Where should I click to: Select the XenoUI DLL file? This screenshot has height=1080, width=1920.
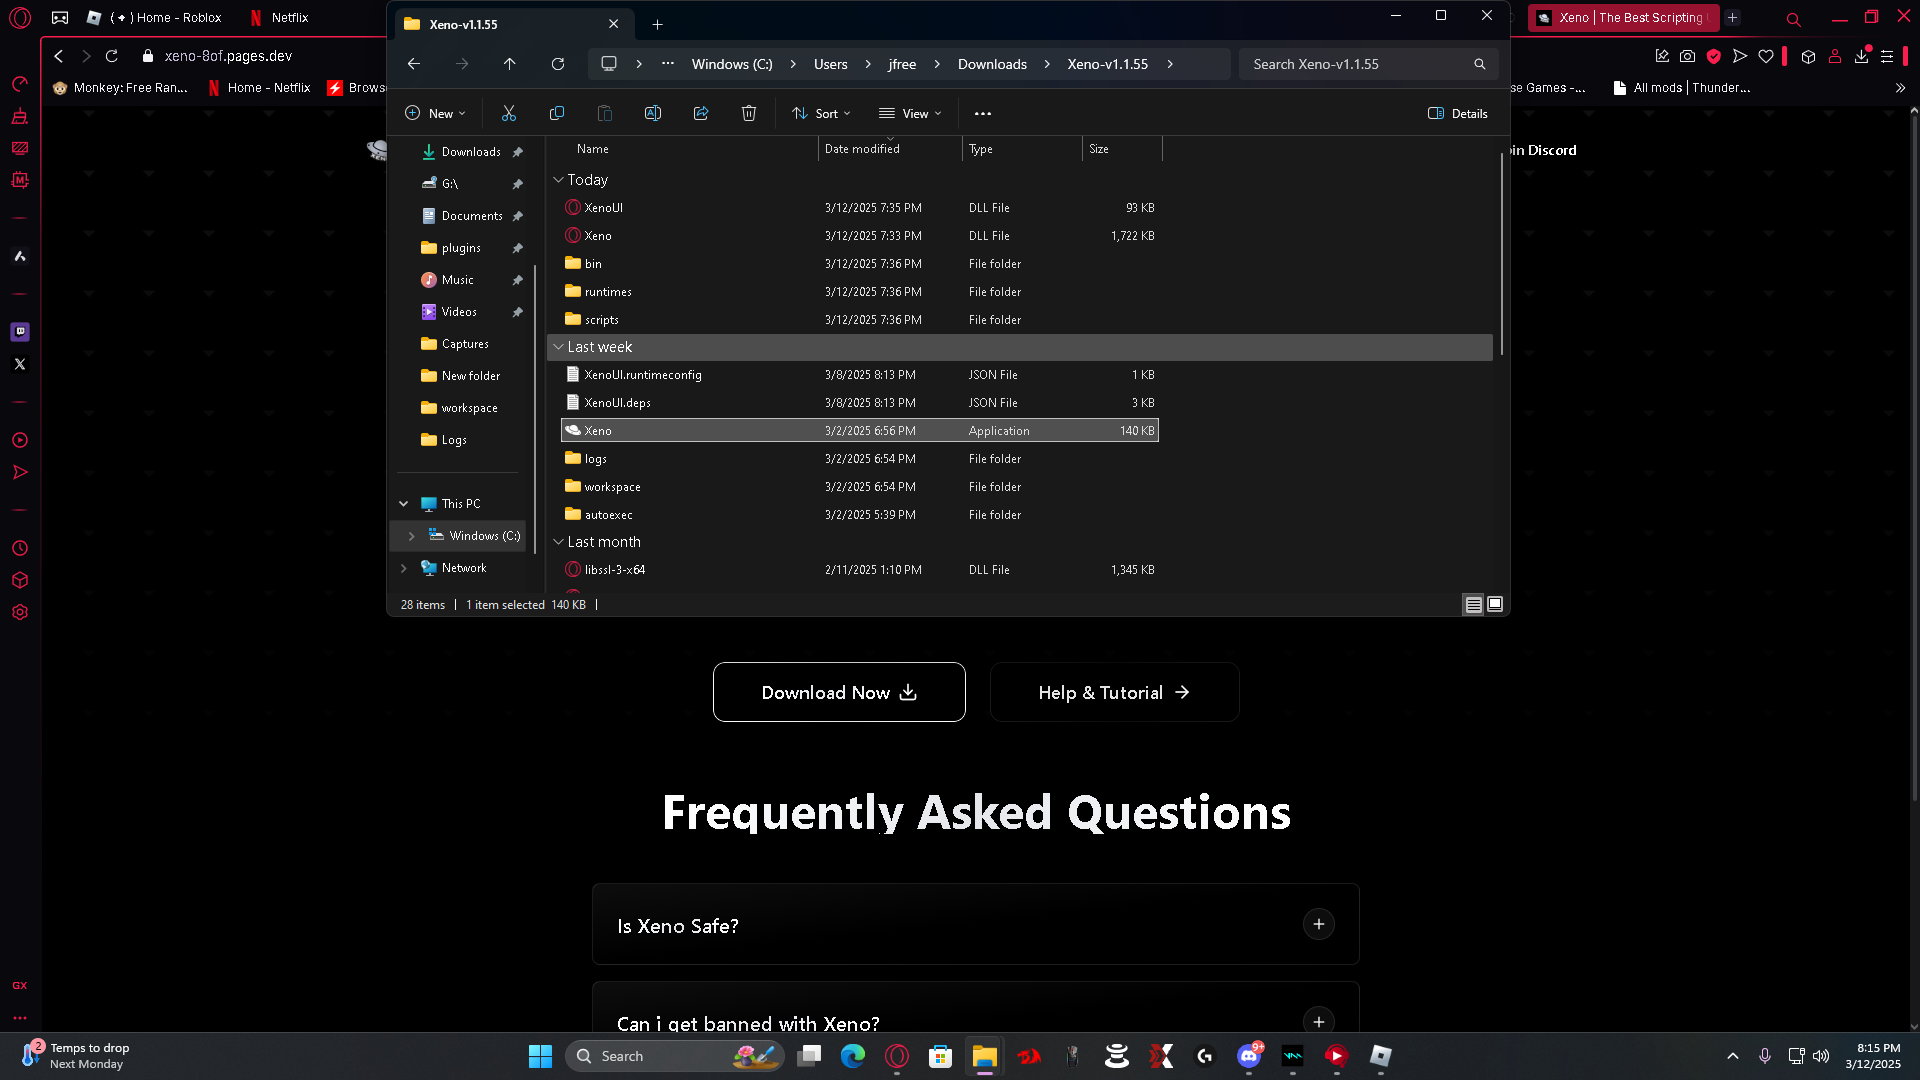[x=860, y=208]
